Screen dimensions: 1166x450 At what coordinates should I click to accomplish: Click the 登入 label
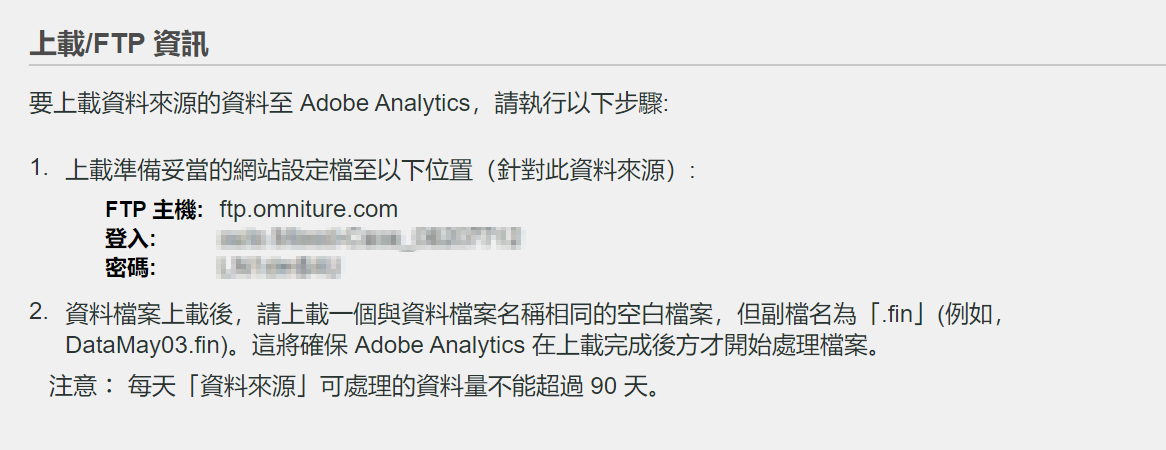(131, 239)
